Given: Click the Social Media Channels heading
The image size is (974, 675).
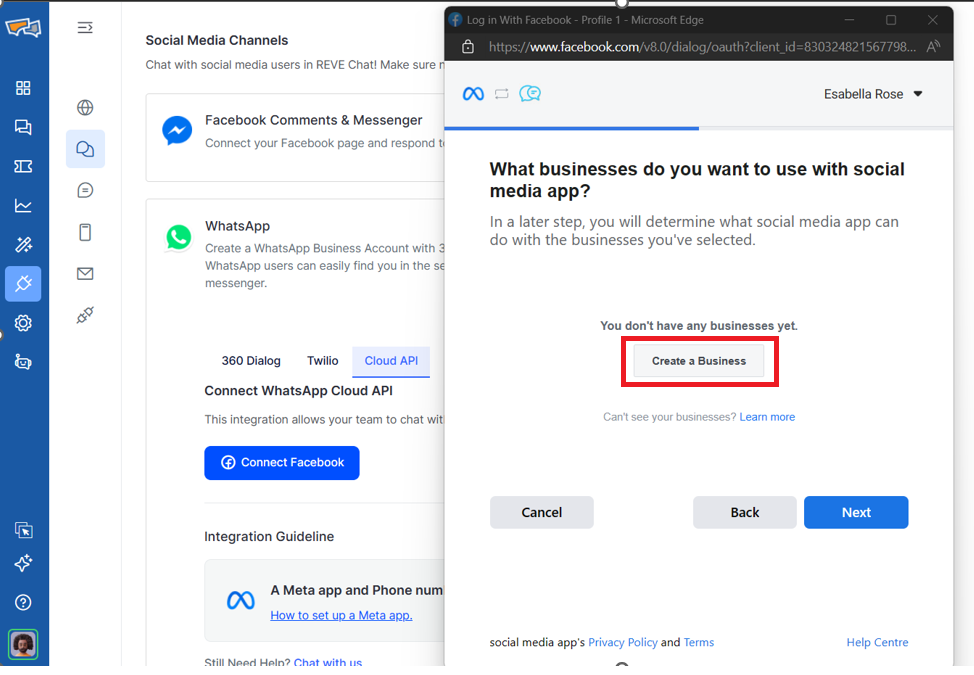Looking at the screenshot, I should (x=217, y=40).
